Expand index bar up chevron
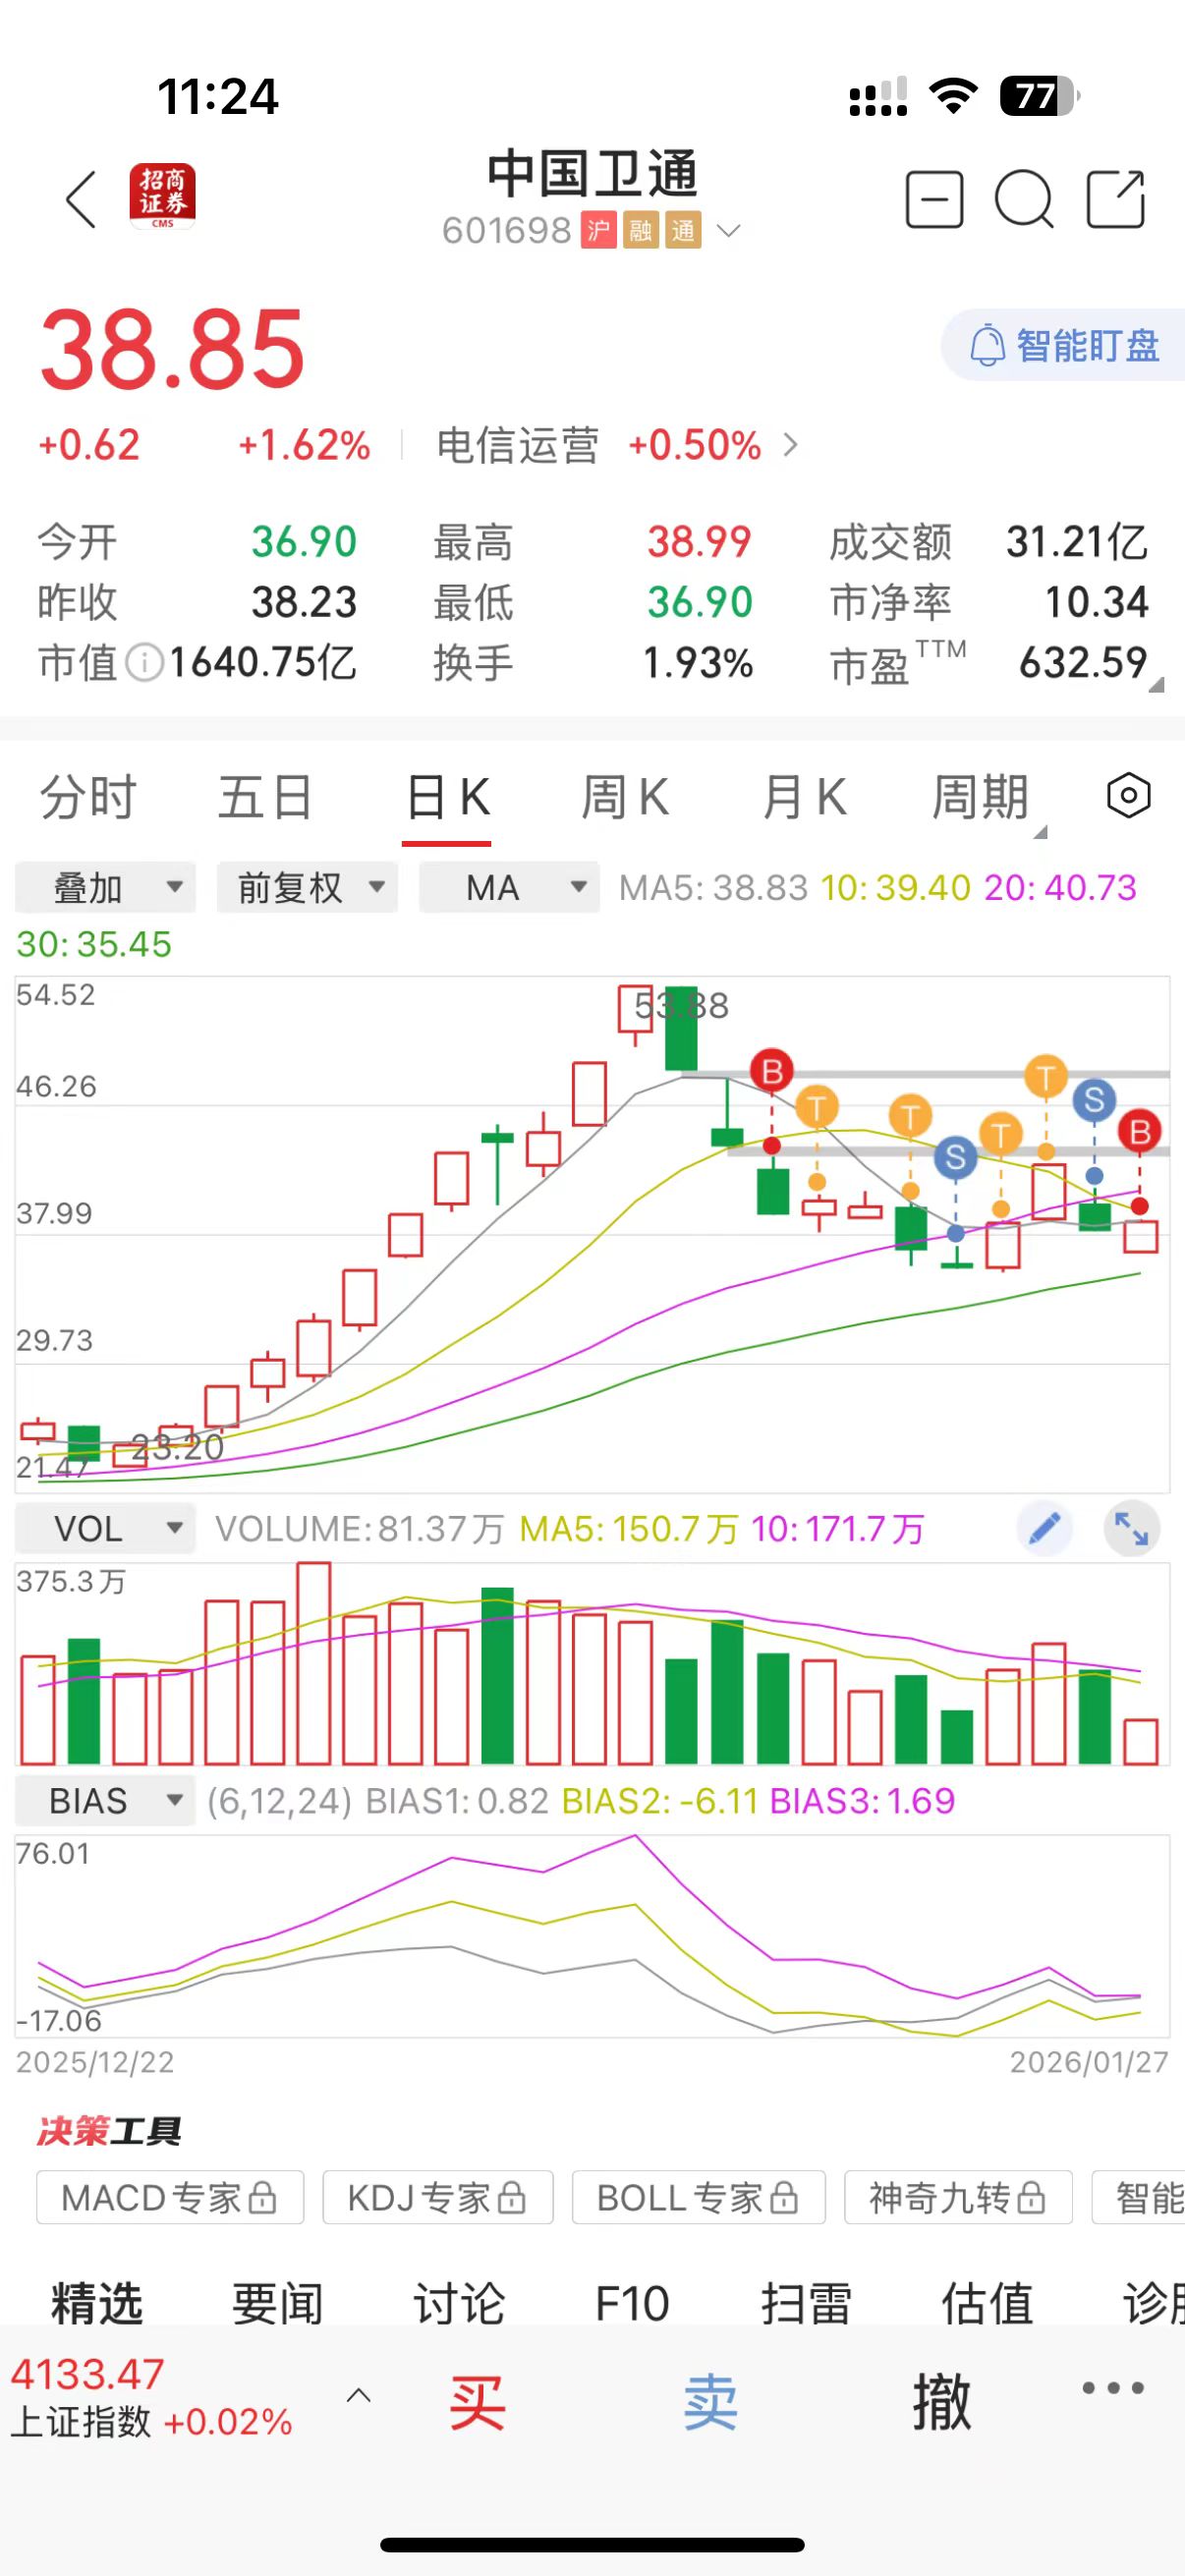1185x2576 pixels. [x=358, y=2396]
